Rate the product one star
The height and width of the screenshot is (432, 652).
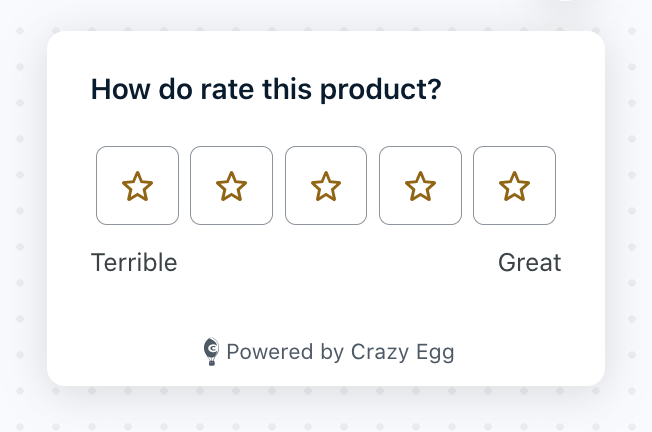137,185
